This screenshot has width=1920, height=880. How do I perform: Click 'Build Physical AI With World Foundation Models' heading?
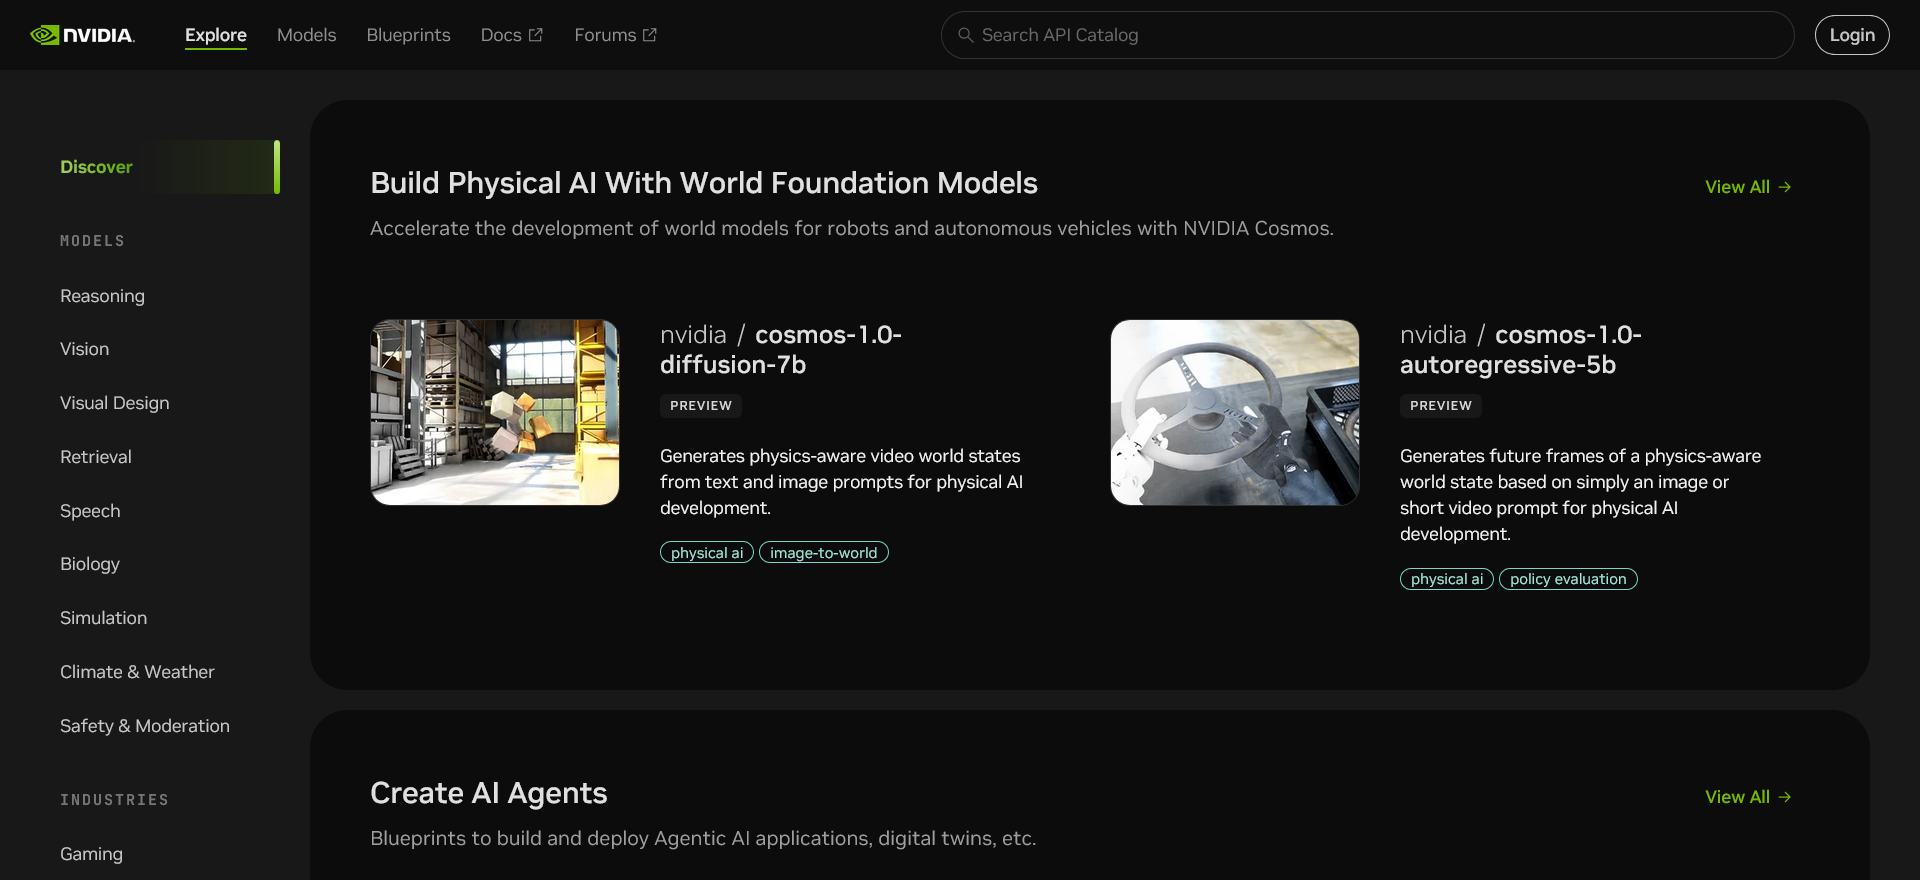click(704, 183)
